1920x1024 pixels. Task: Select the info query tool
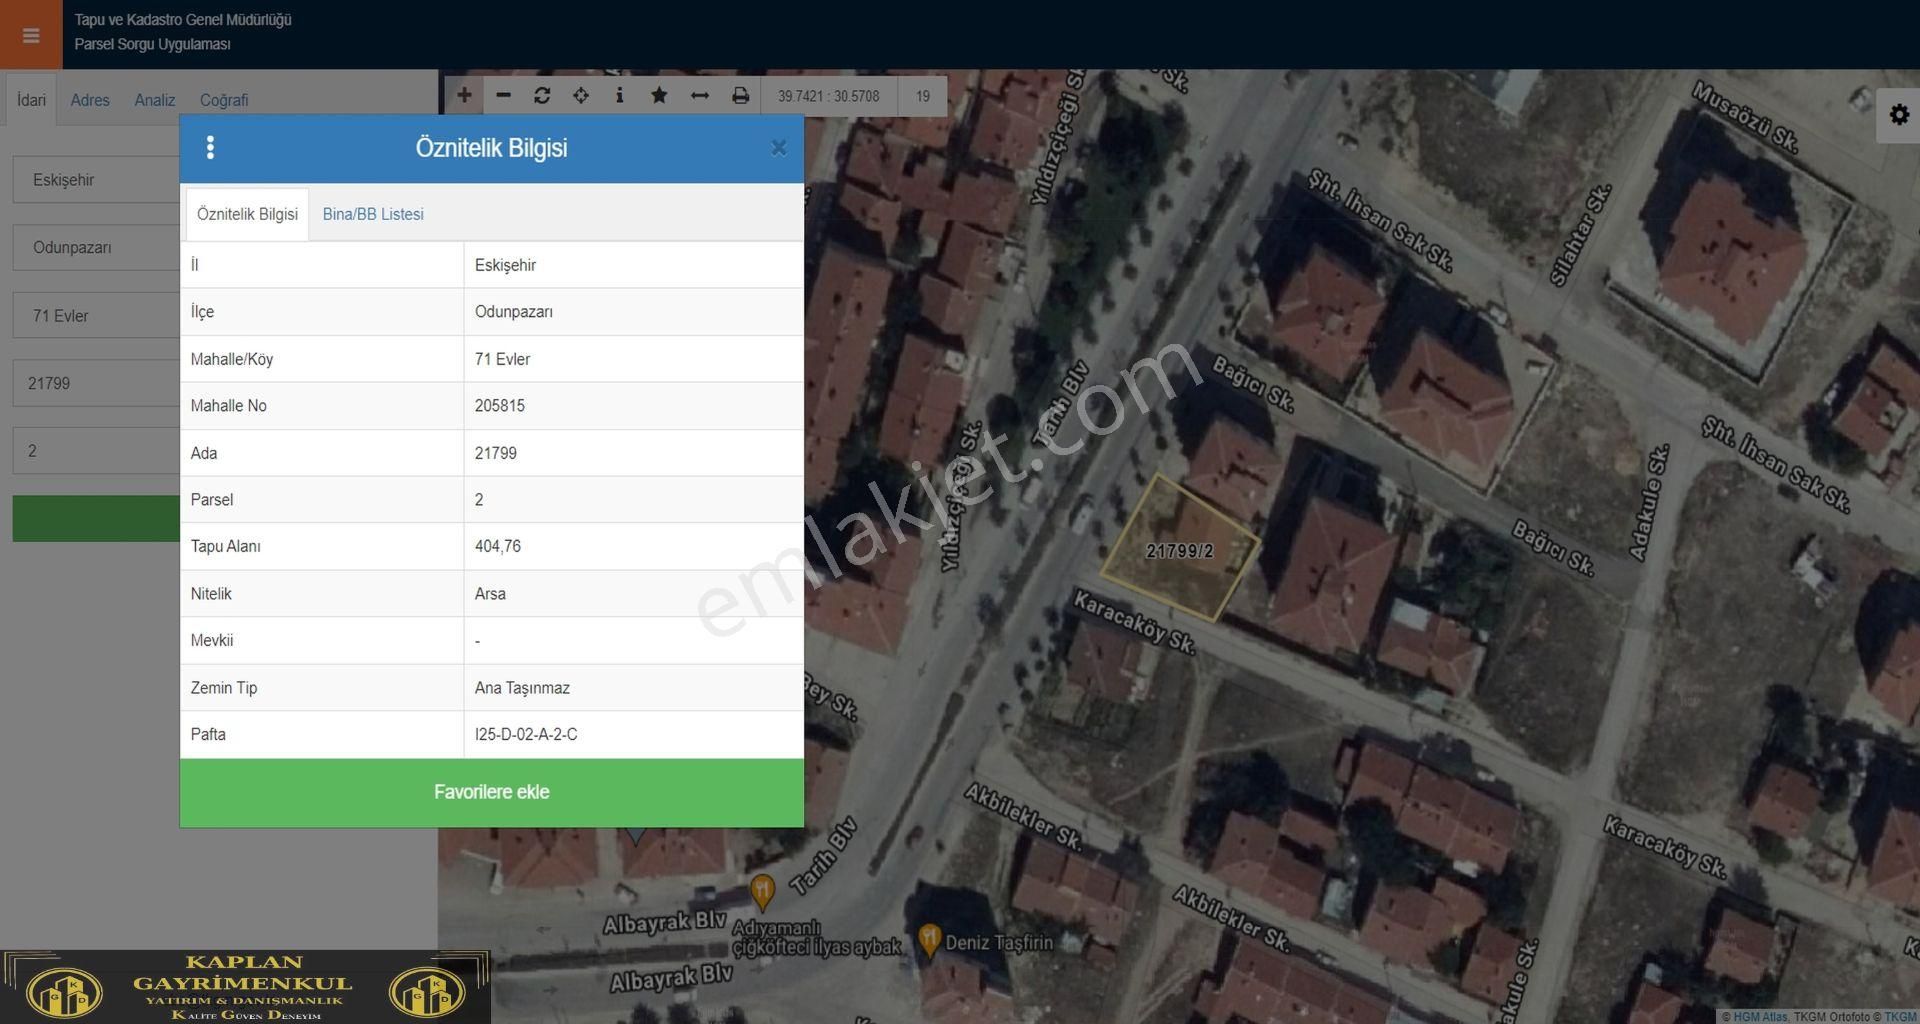point(620,96)
